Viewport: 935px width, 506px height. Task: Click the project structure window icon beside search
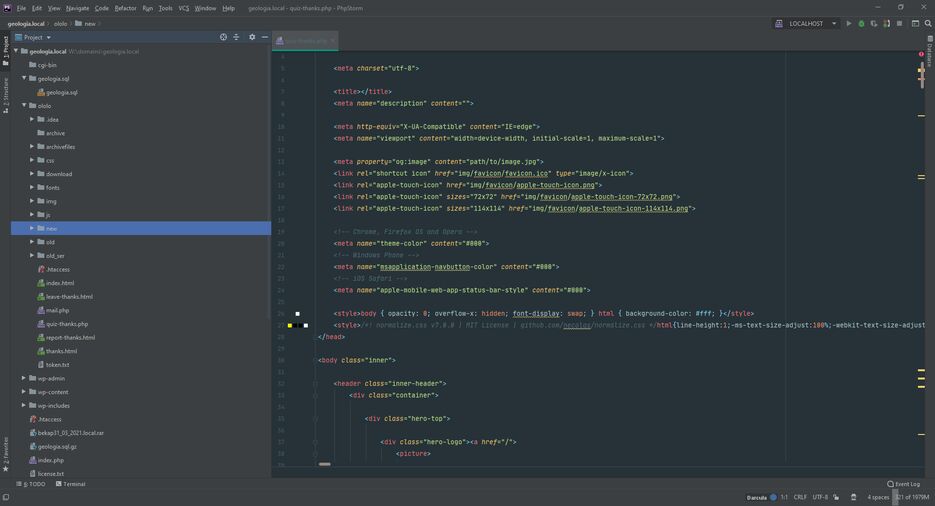coord(915,24)
